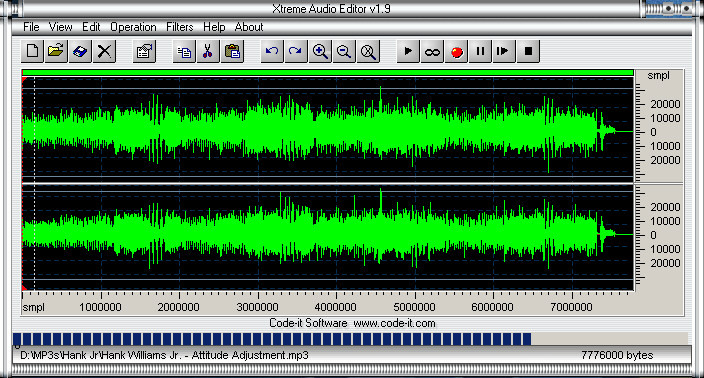Click the Xtreme Audio Editor v1.9 title
The width and height of the screenshot is (704, 378).
click(x=331, y=9)
